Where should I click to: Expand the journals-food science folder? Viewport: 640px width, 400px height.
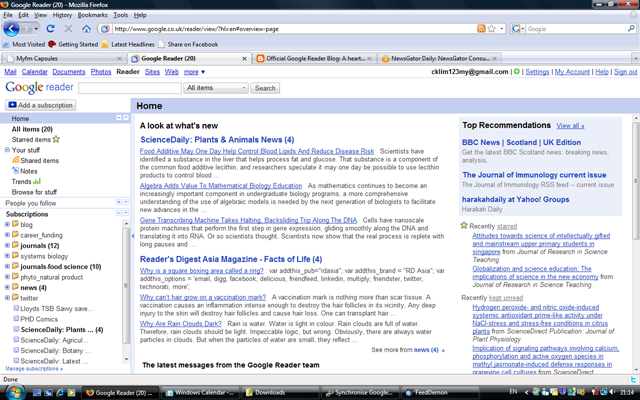tap(7, 266)
